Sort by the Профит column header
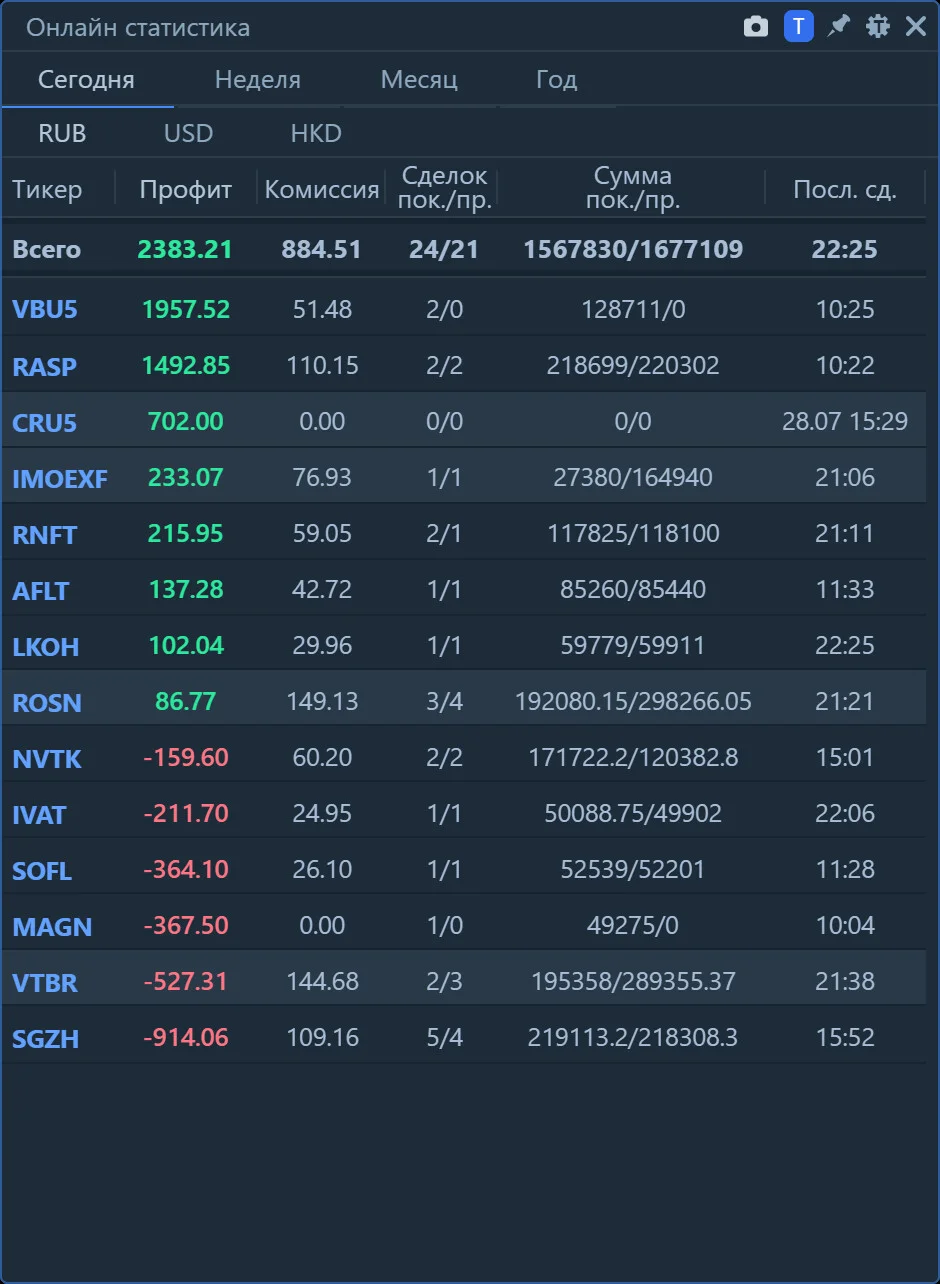This screenshot has width=940, height=1284. tap(186, 189)
